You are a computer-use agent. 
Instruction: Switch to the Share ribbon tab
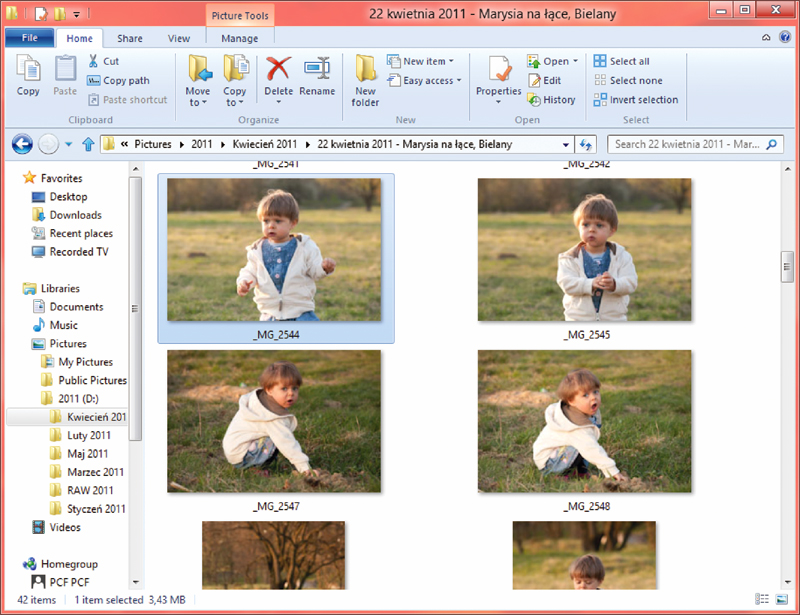(x=129, y=39)
